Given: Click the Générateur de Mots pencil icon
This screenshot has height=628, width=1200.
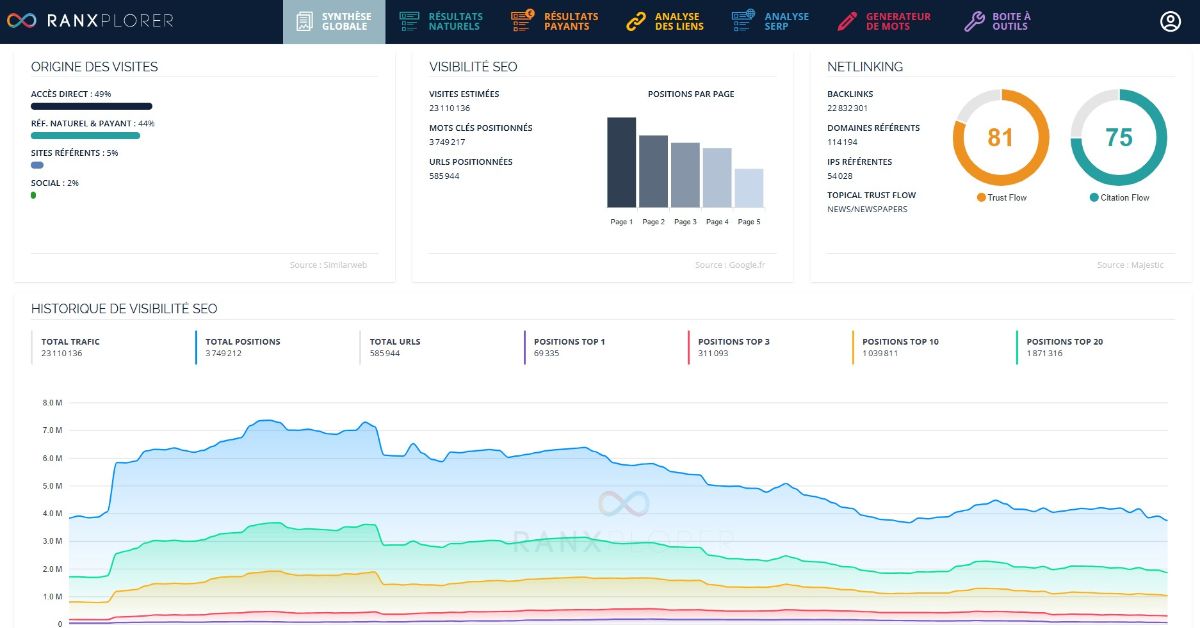Looking at the screenshot, I should tap(847, 21).
